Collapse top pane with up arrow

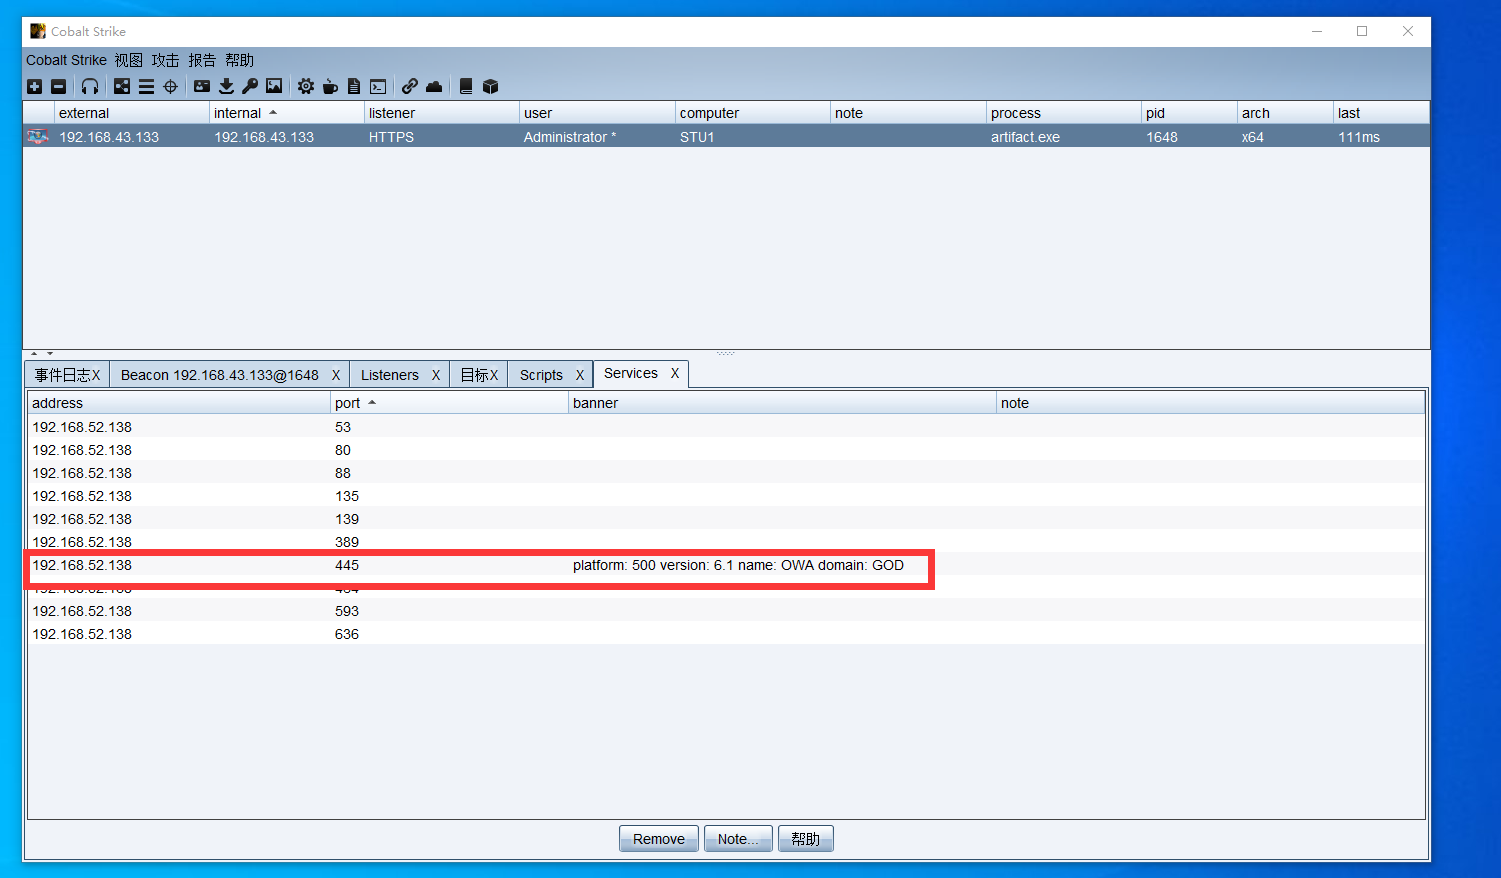click(x=34, y=353)
